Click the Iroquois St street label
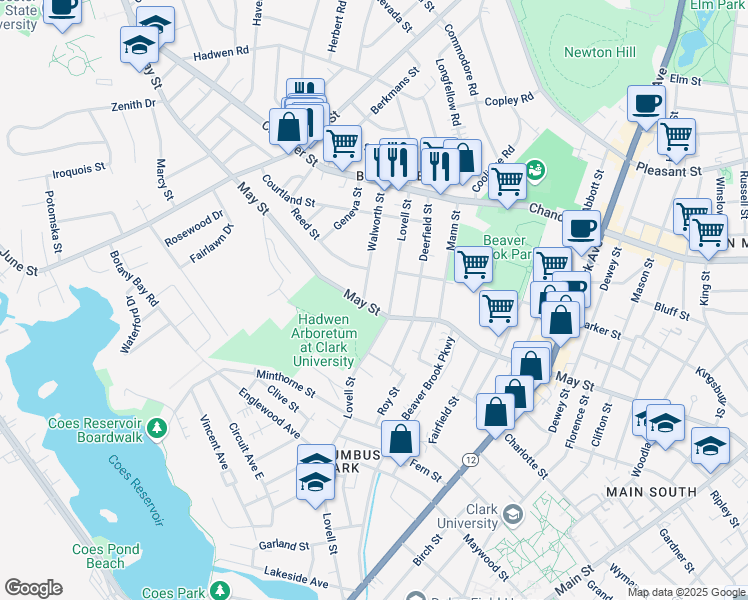Viewport: 748px width, 600px height. point(79,170)
